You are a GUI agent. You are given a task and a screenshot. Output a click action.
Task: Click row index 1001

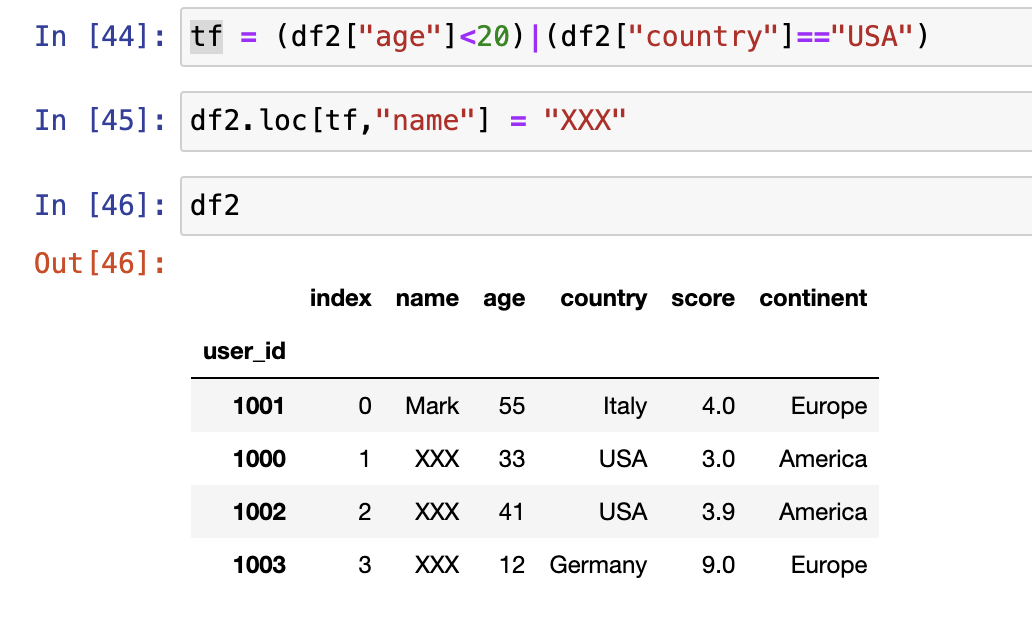point(259,406)
